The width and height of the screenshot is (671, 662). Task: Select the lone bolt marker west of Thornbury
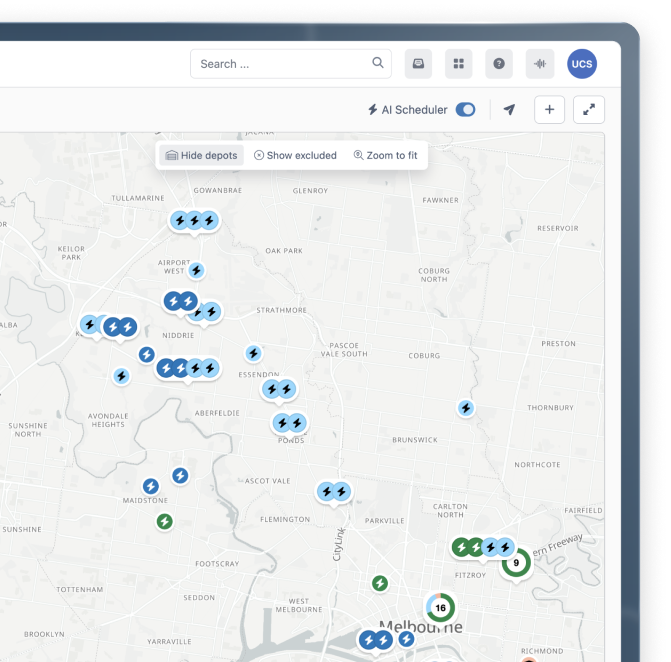click(466, 408)
